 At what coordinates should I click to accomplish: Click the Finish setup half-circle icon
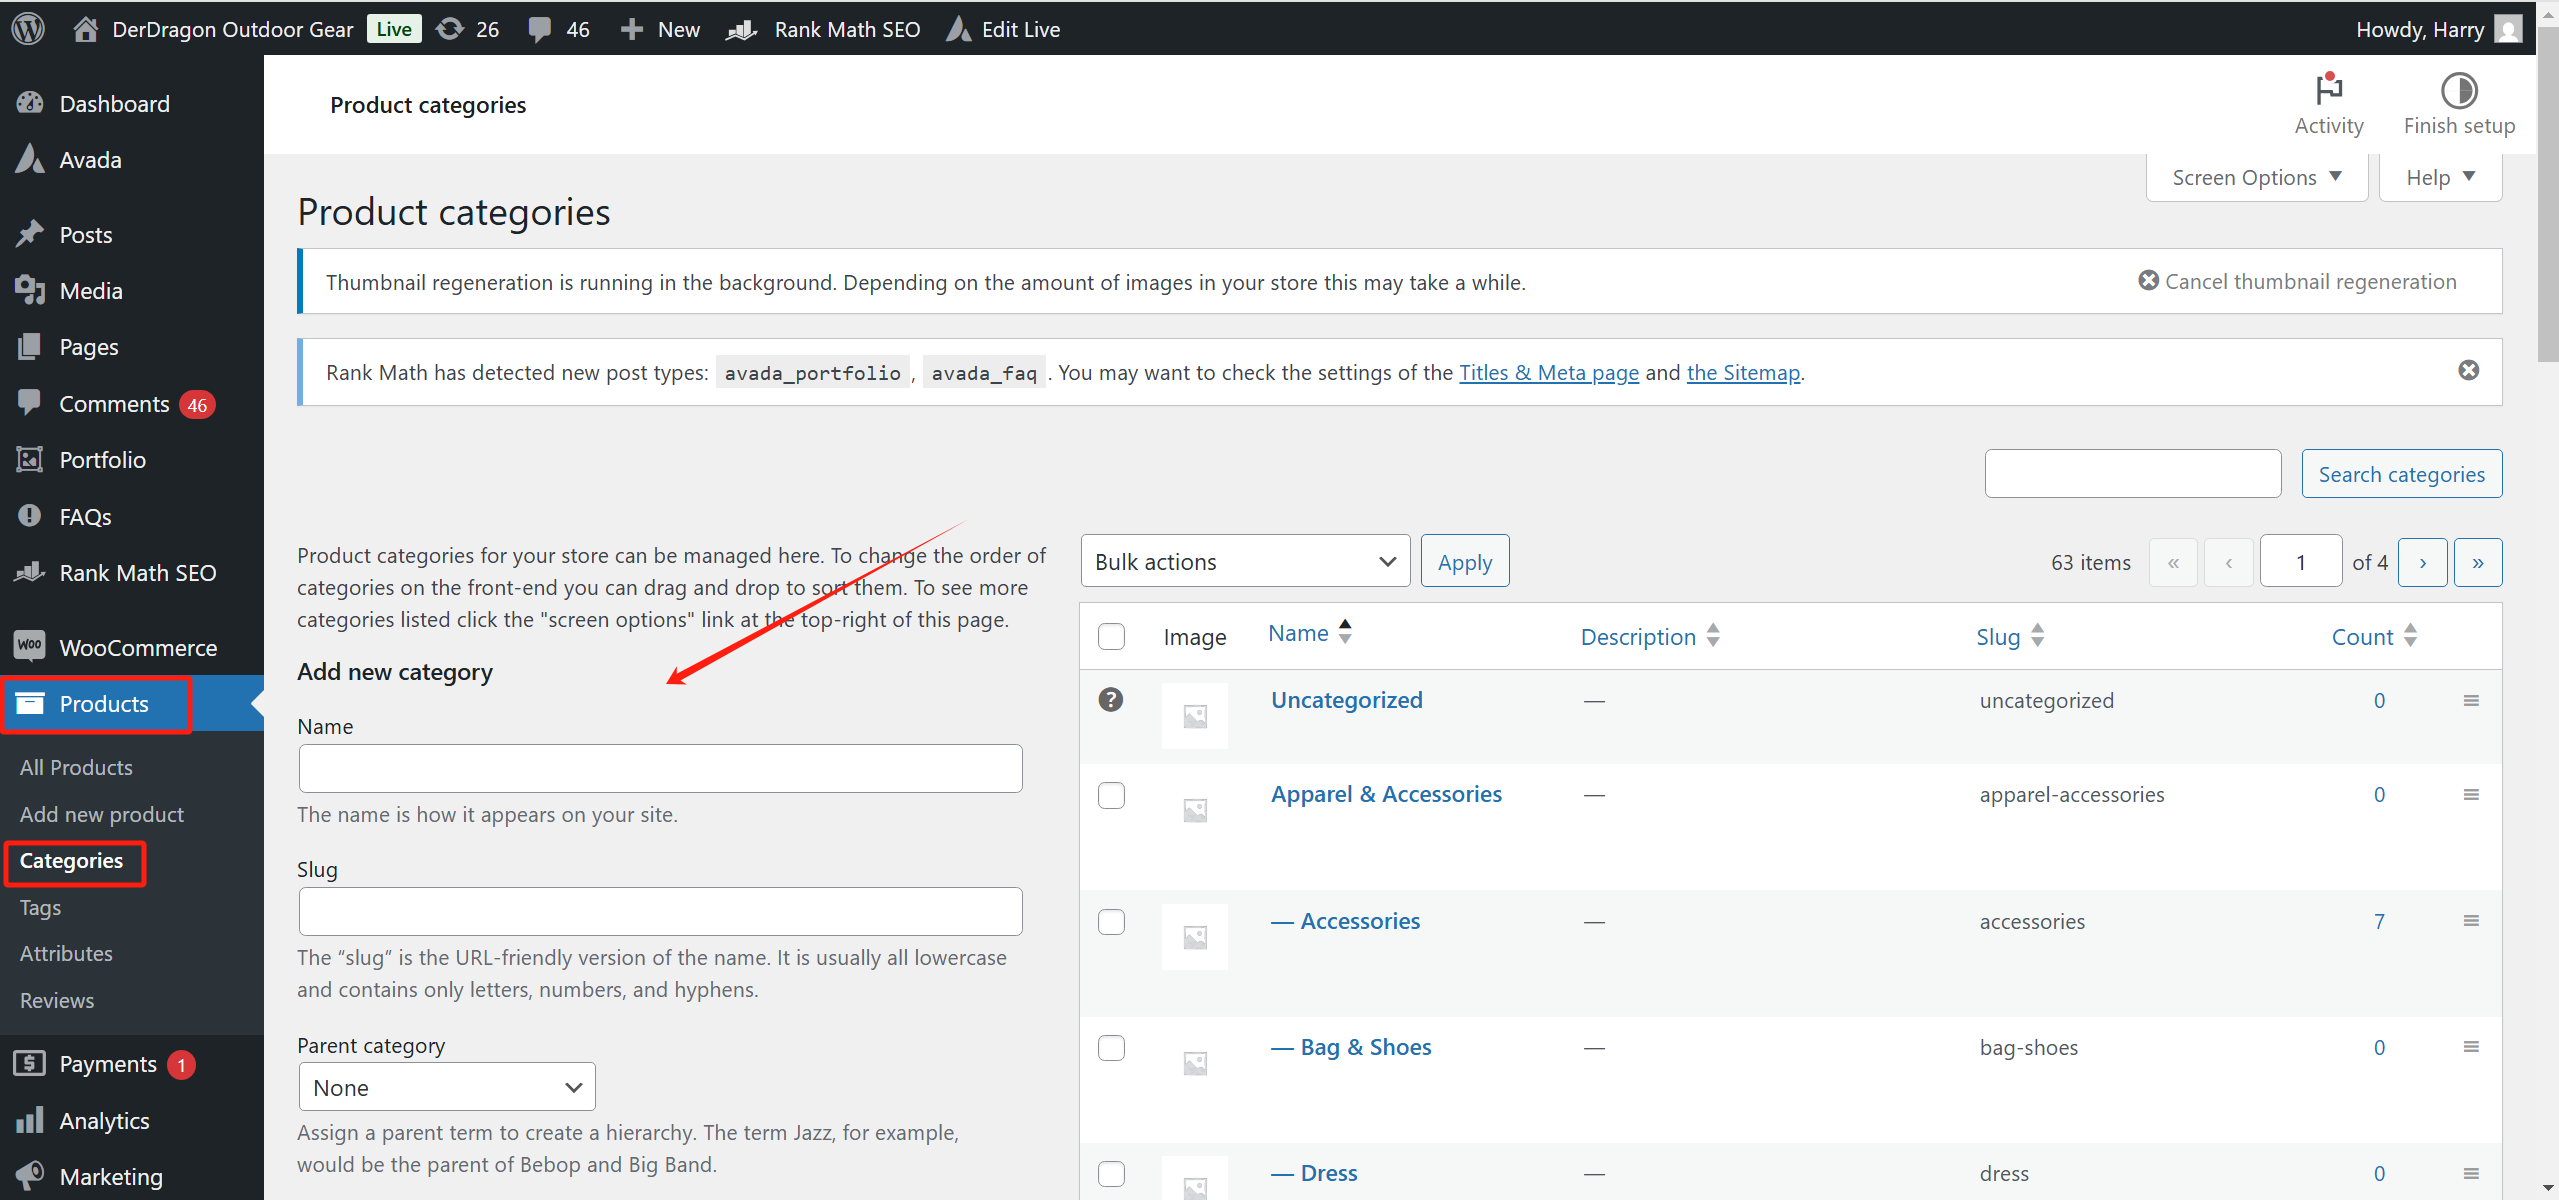coord(2458,91)
